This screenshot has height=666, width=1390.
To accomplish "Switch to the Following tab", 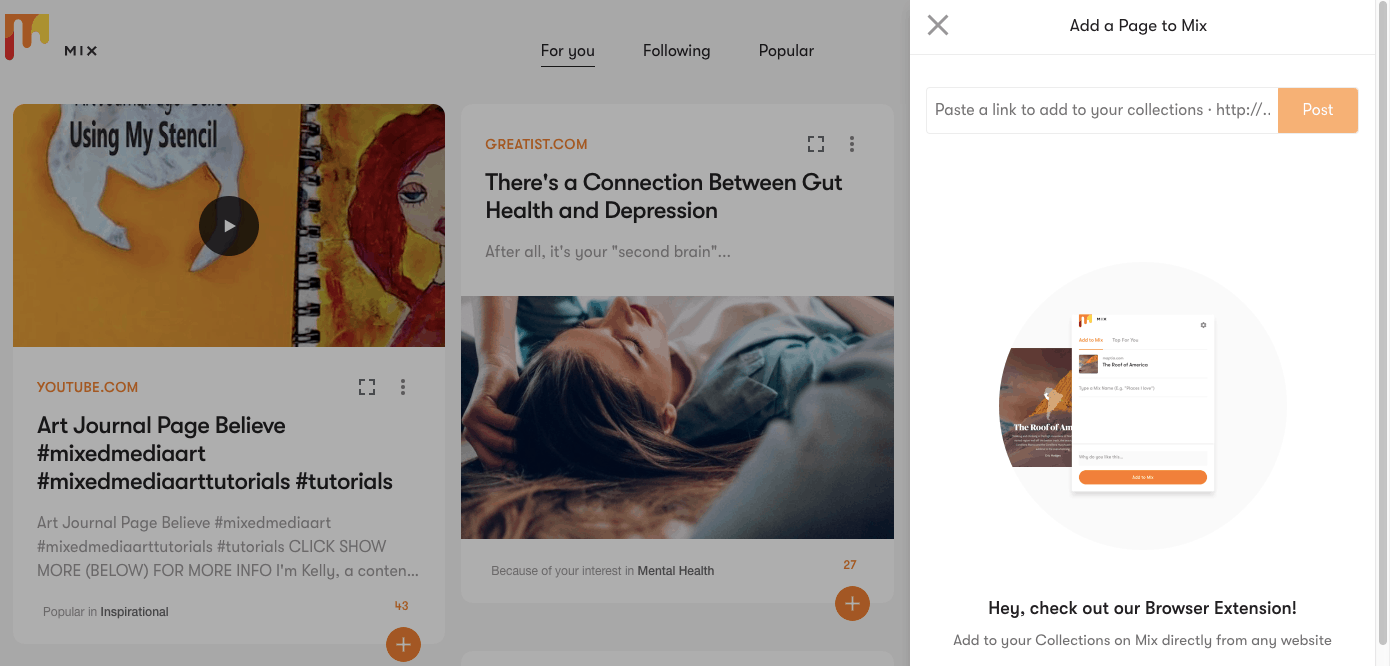I will click(677, 51).
